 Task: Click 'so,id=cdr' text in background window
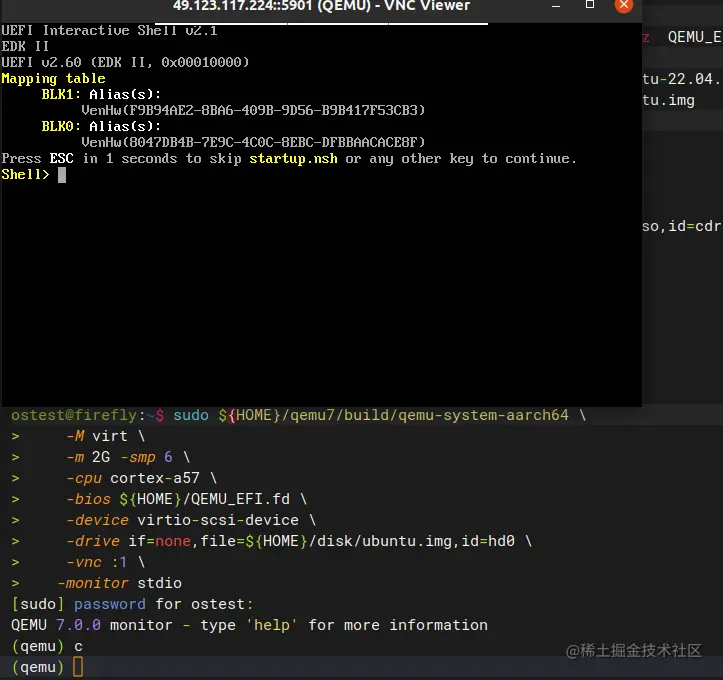[x=682, y=226]
